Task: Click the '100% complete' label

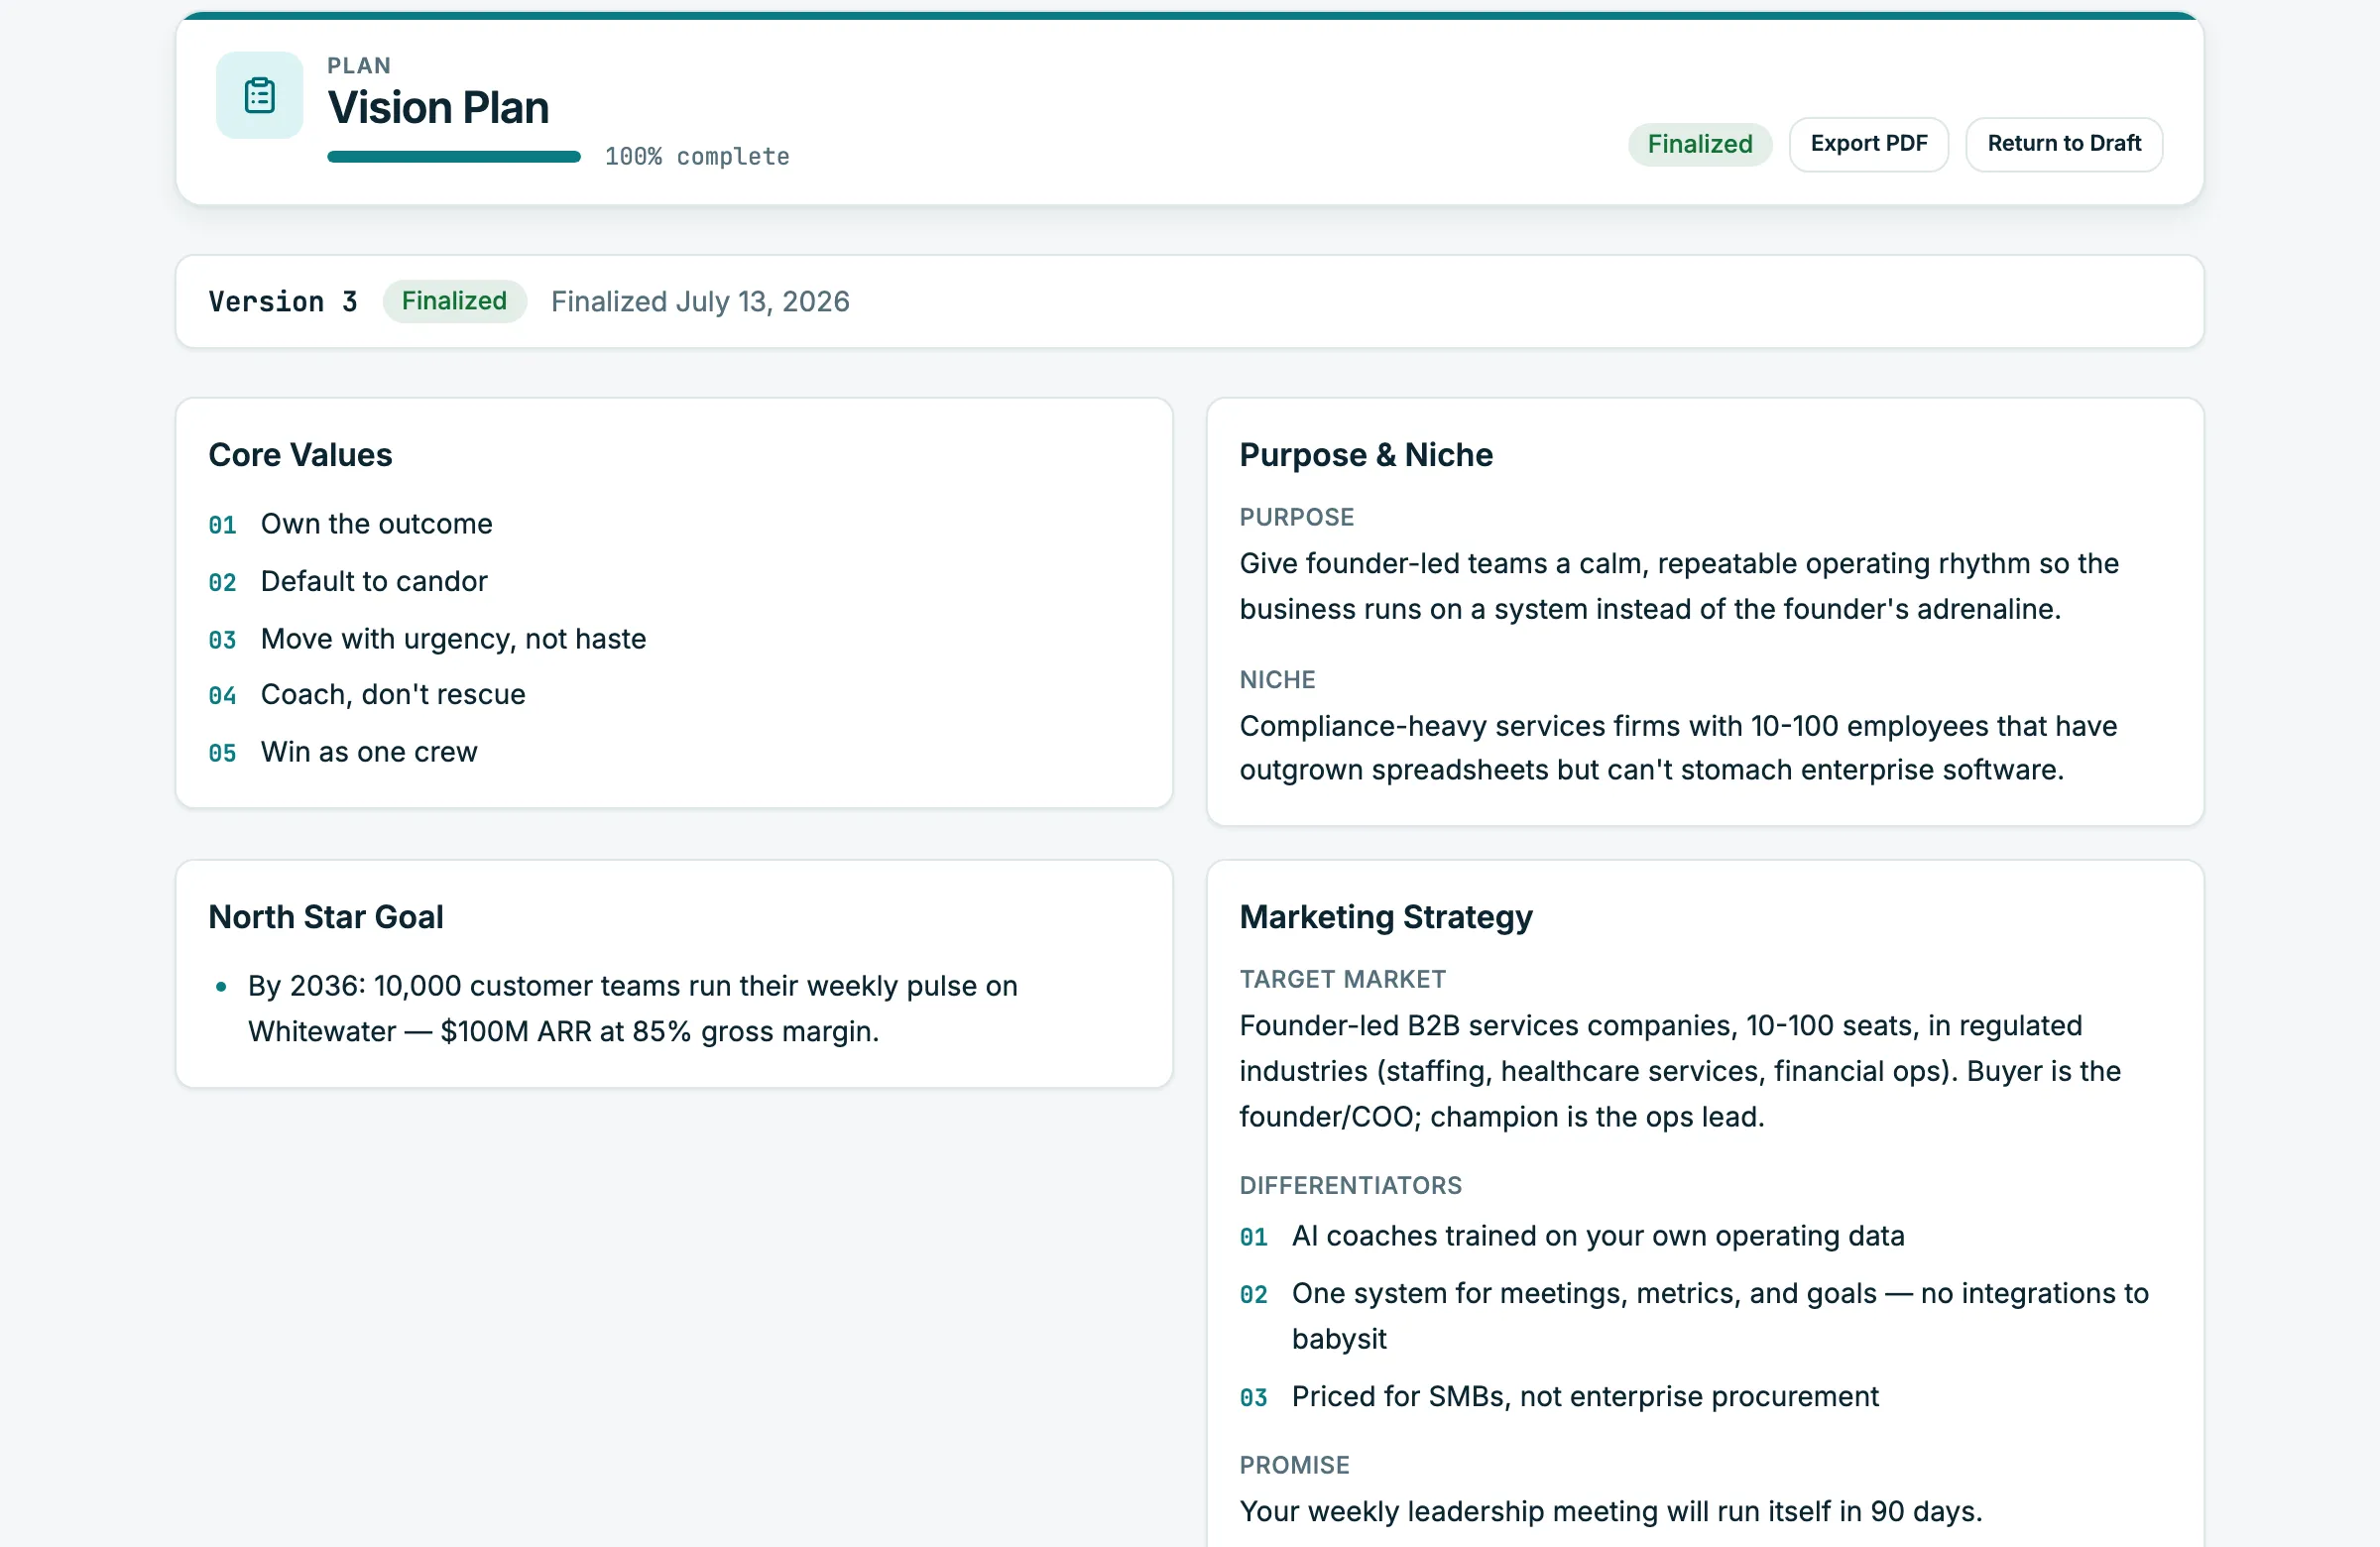Action: (x=697, y=157)
